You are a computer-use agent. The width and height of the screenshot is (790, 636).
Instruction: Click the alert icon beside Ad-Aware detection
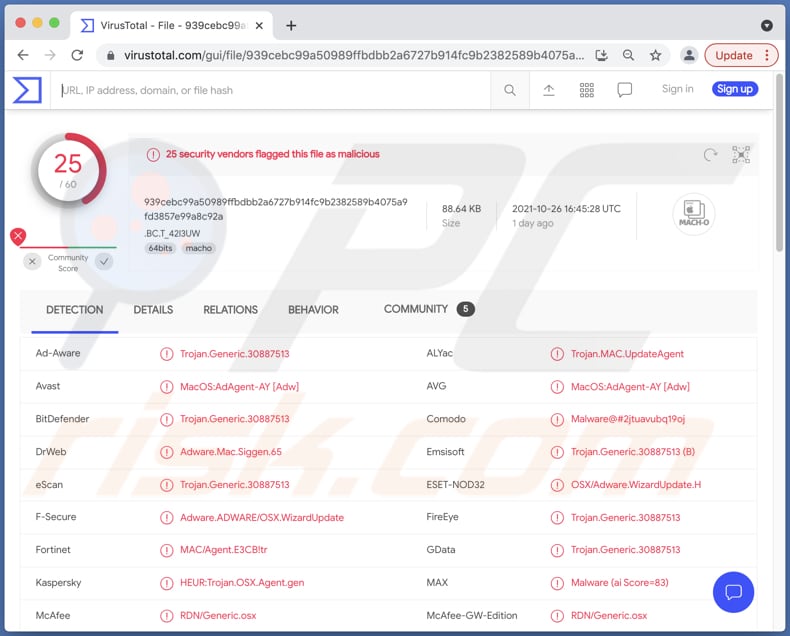166,354
